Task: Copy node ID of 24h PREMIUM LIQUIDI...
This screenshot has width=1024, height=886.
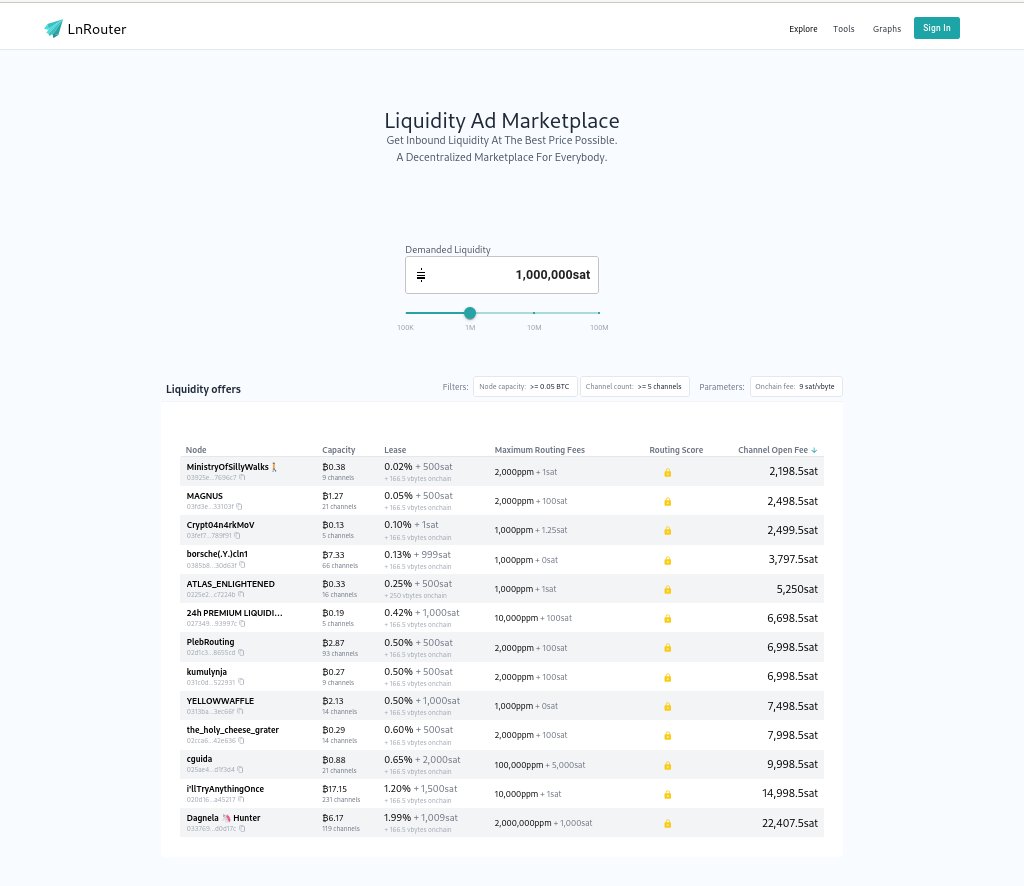Action: pos(242,624)
